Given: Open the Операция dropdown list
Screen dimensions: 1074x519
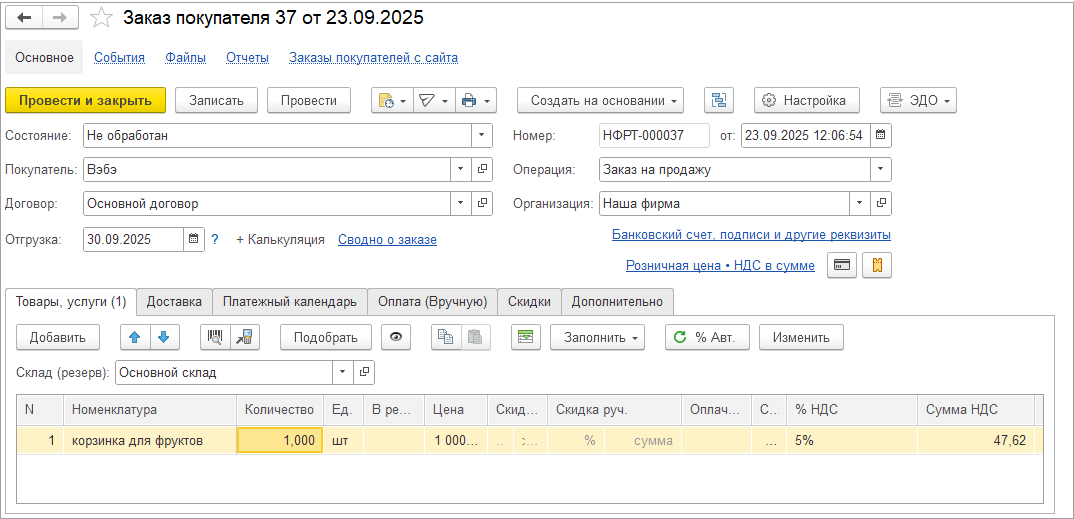Looking at the screenshot, I should [880, 169].
